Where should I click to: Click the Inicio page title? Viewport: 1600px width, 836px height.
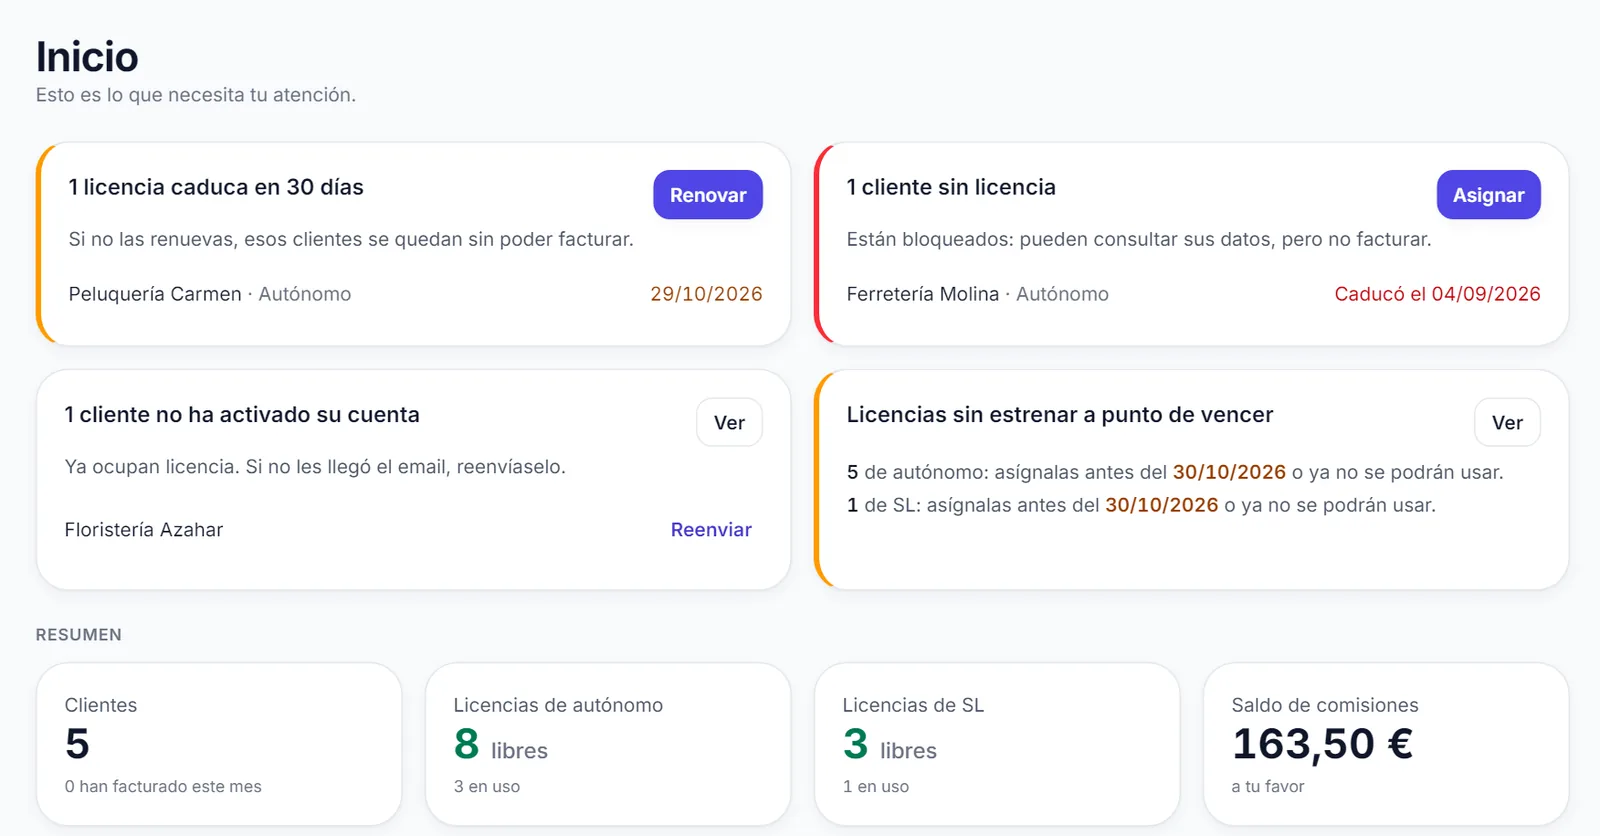pyautogui.click(x=87, y=57)
